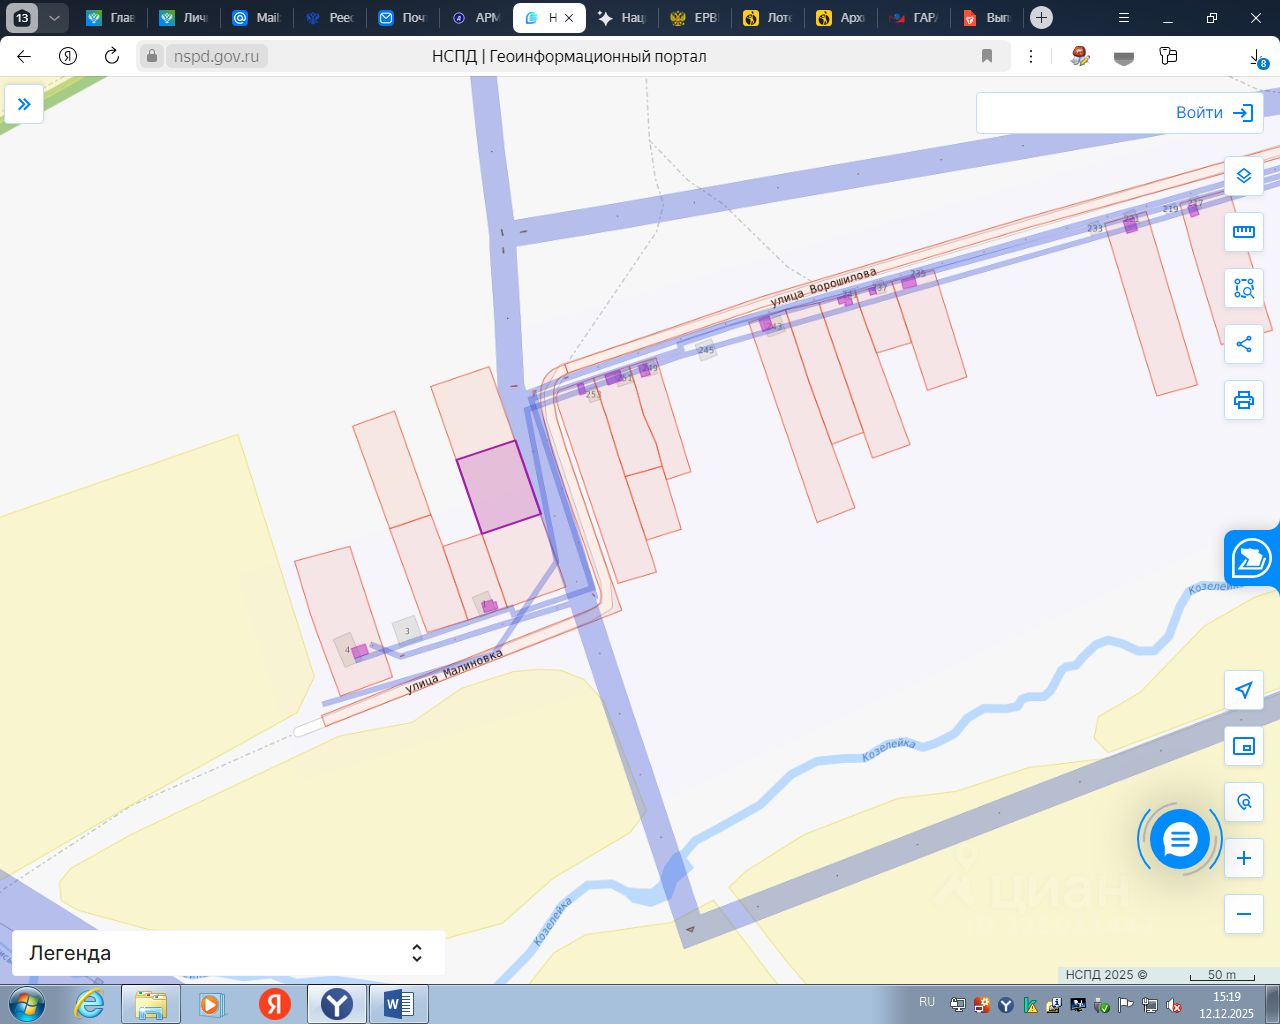The height and width of the screenshot is (1024, 1280).
Task: Zoom out of the map
Action: click(x=1244, y=914)
